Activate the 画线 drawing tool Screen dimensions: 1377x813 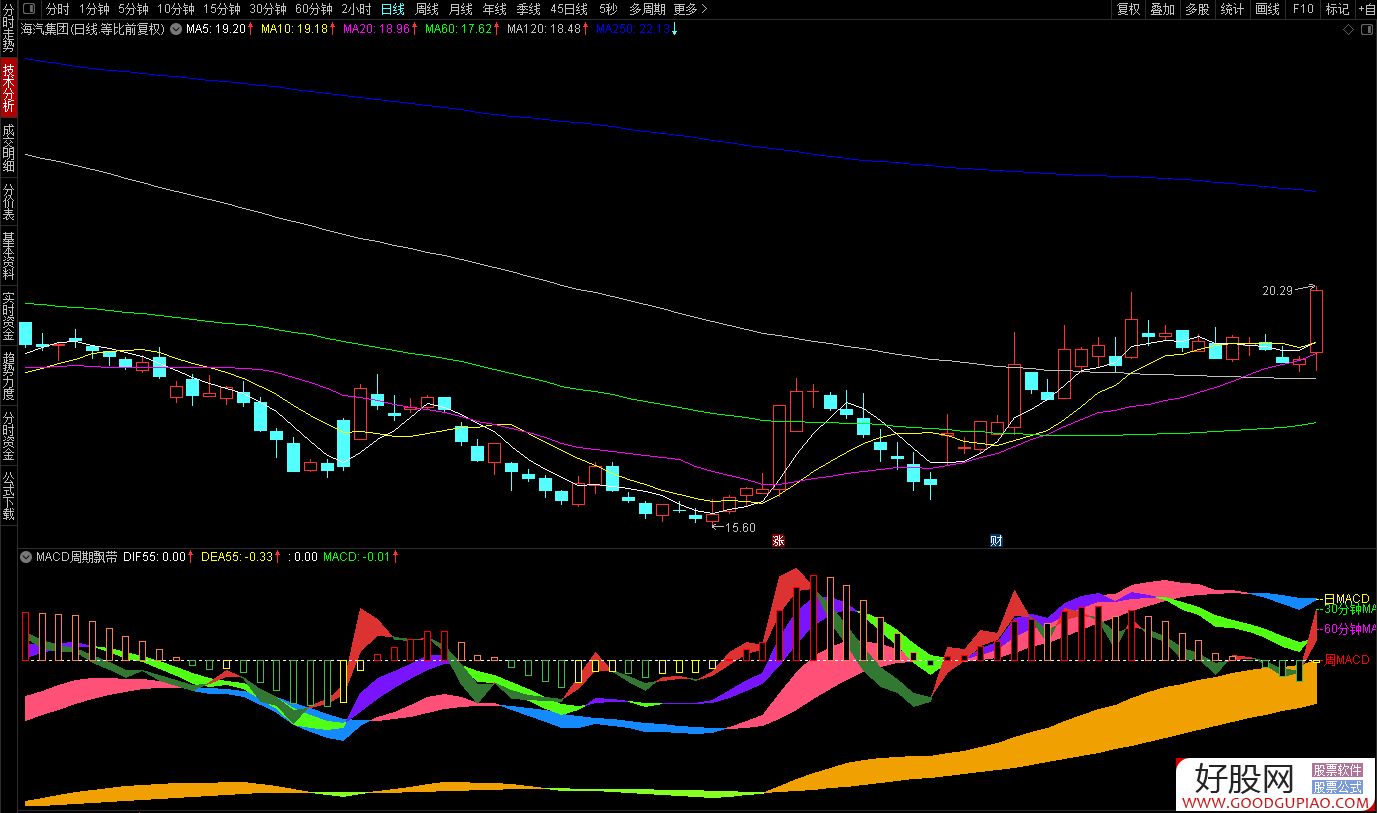[1267, 9]
